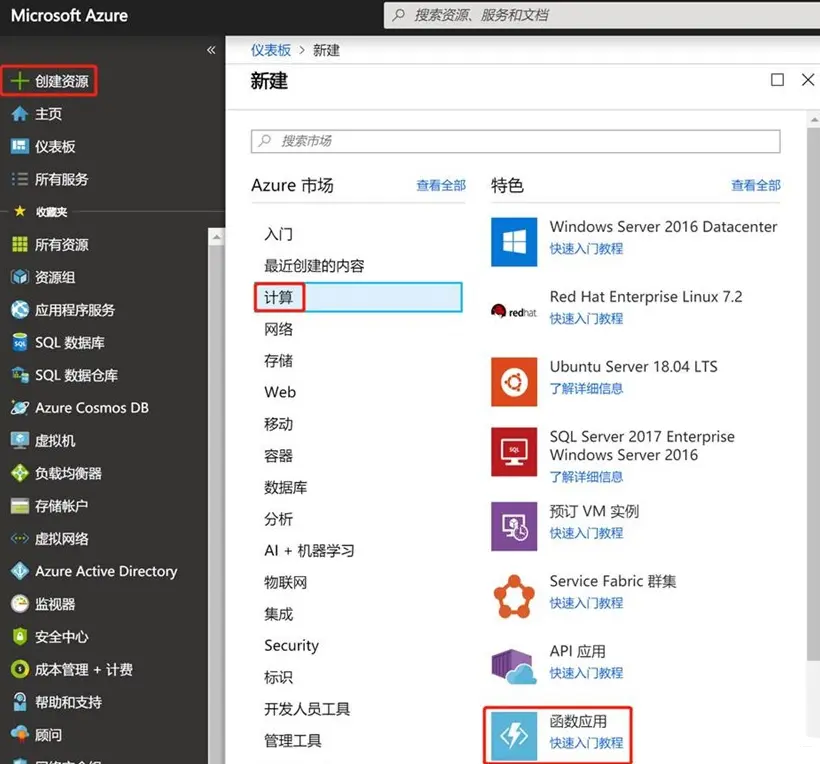This screenshot has width=820, height=764.
Task: Click the star icon beside 收藏夹
Action: click(x=20, y=211)
